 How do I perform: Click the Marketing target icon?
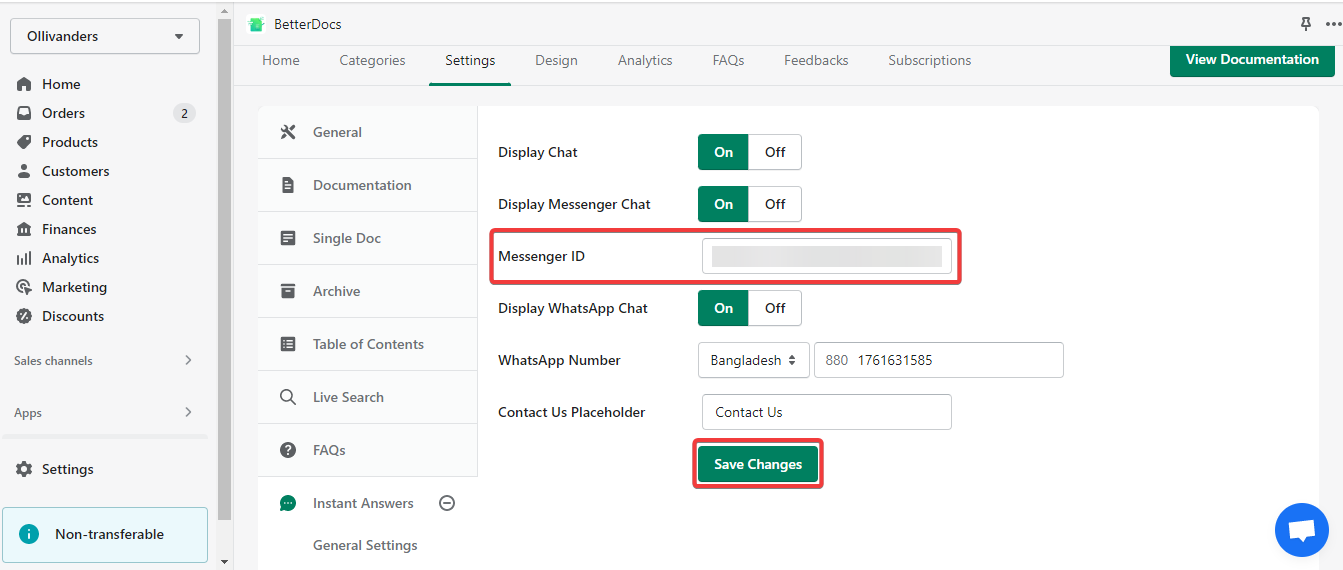(24, 287)
